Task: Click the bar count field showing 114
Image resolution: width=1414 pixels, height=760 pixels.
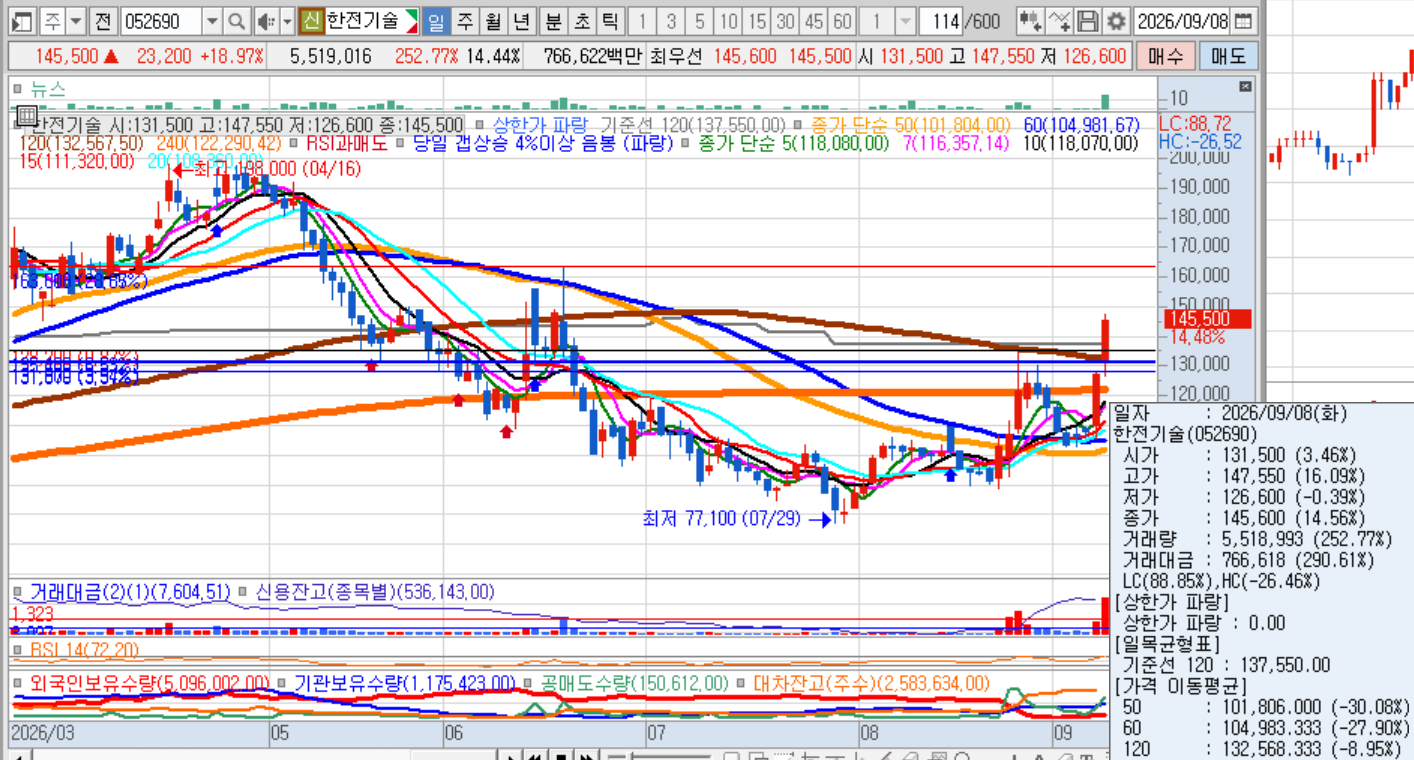Action: point(940,20)
